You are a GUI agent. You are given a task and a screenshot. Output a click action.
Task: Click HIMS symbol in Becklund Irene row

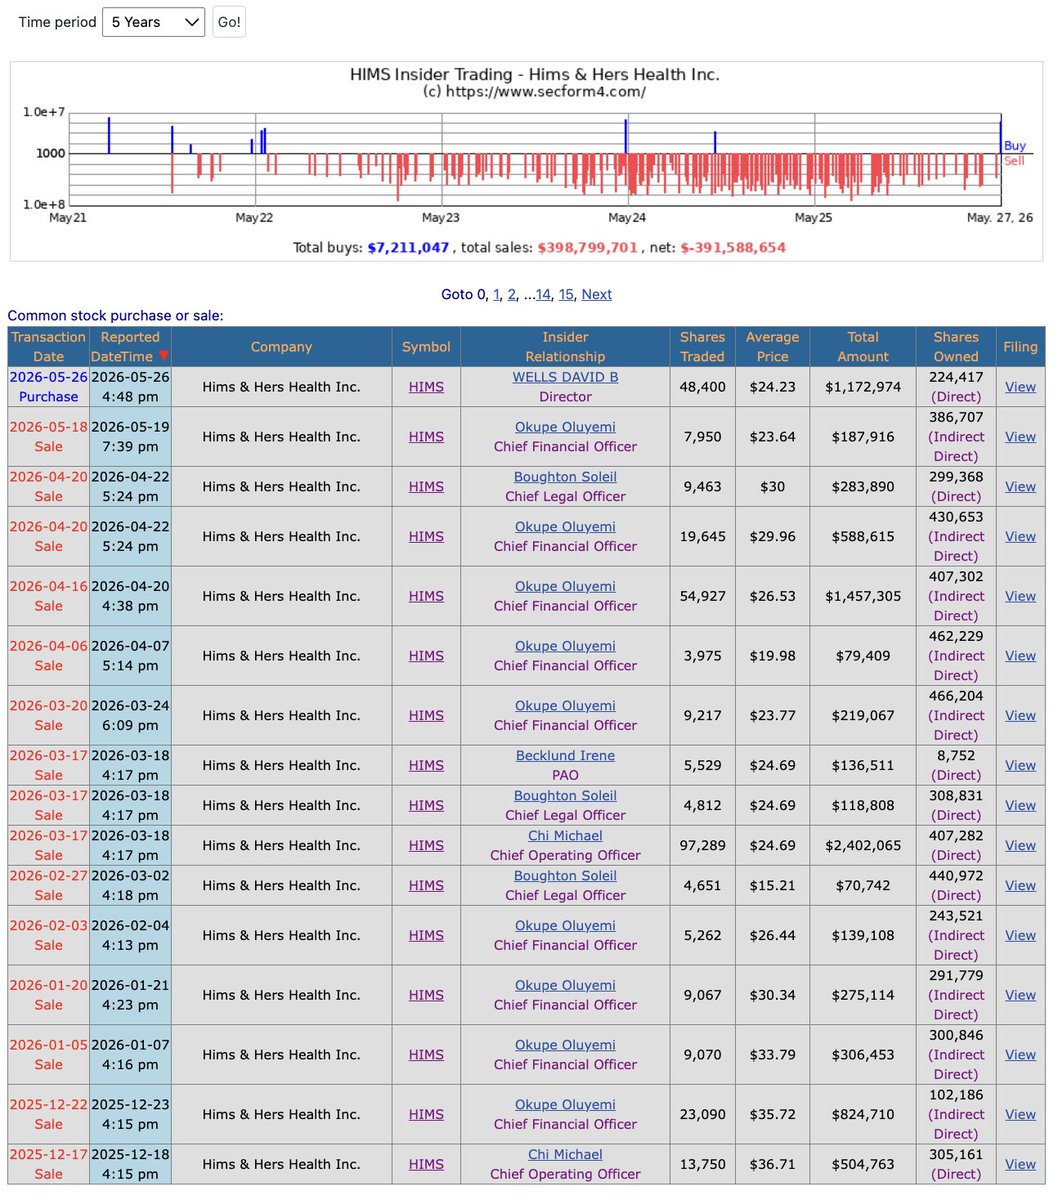click(426, 765)
